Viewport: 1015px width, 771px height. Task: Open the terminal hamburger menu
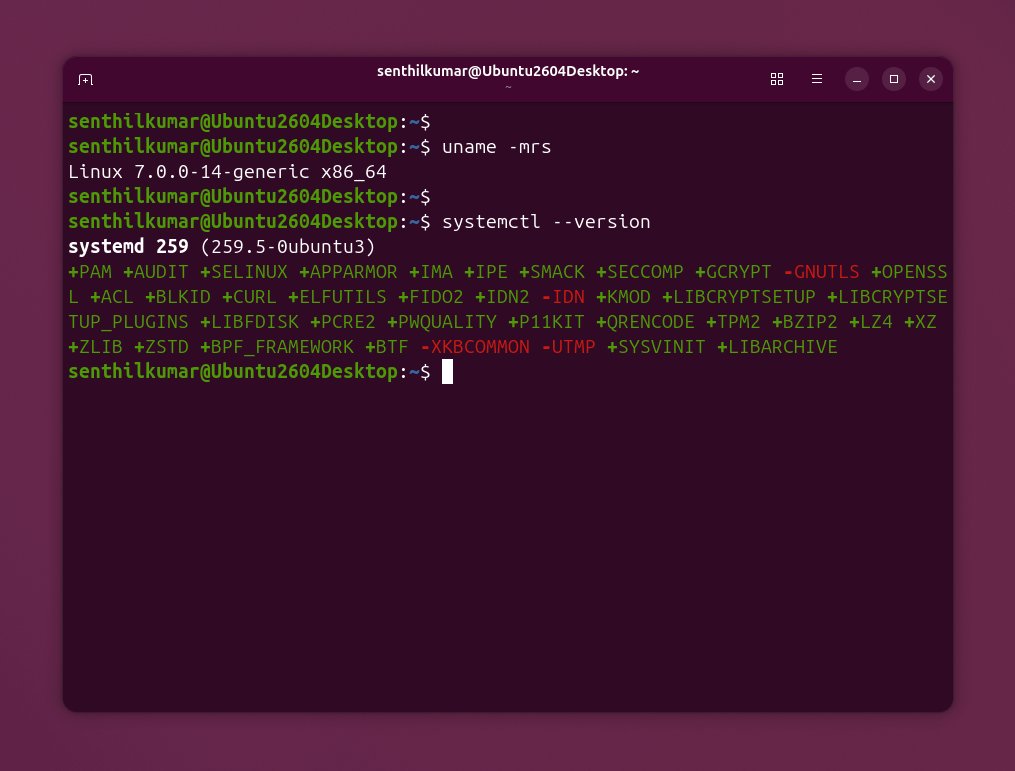click(x=817, y=79)
